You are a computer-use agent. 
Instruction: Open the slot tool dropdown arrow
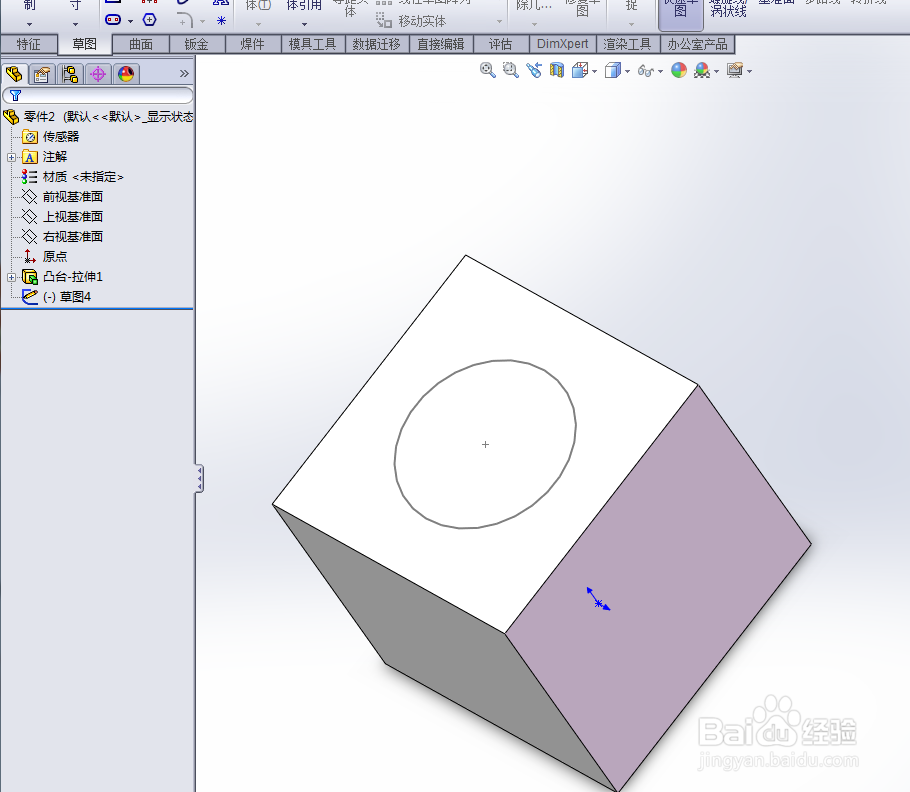(x=130, y=21)
